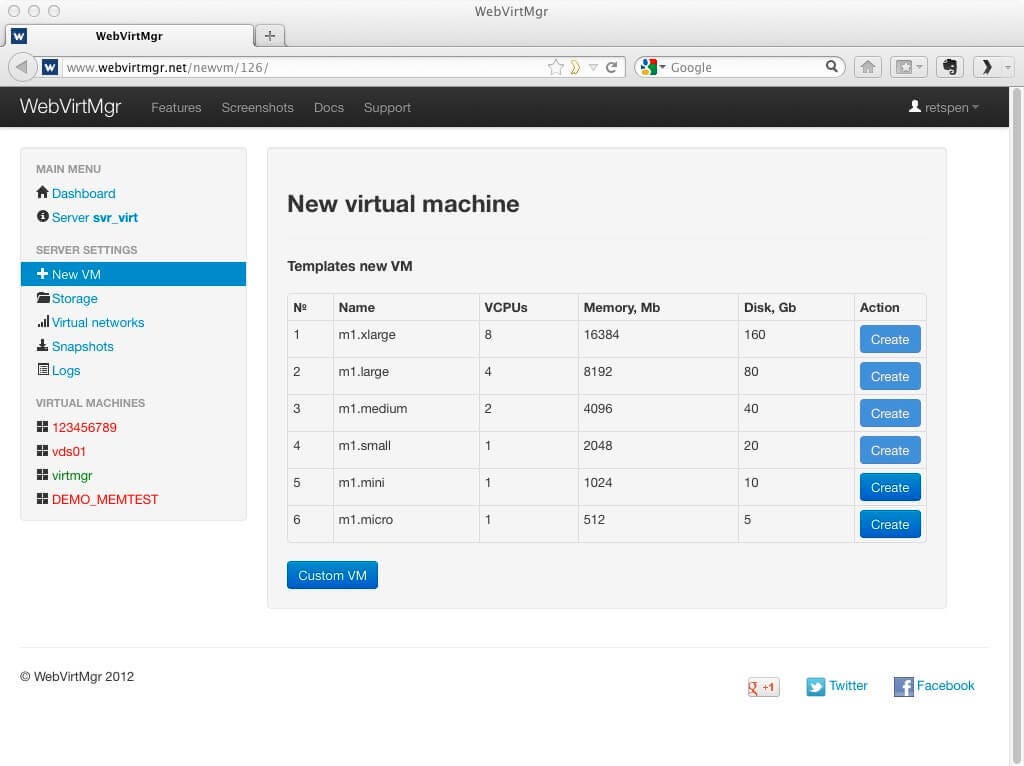Open Snapshots via its stamp icon
Image resolution: width=1024 pixels, height=766 pixels.
44,346
